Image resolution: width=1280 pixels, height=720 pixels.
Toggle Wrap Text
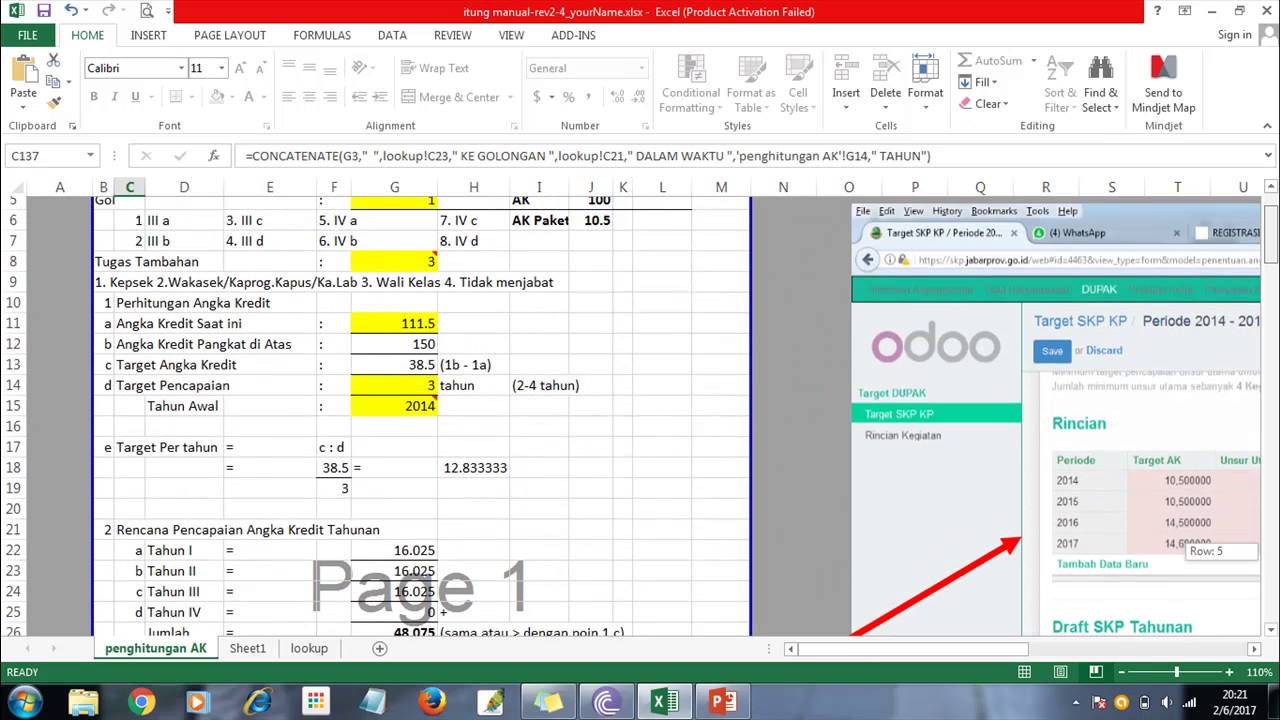click(x=435, y=68)
